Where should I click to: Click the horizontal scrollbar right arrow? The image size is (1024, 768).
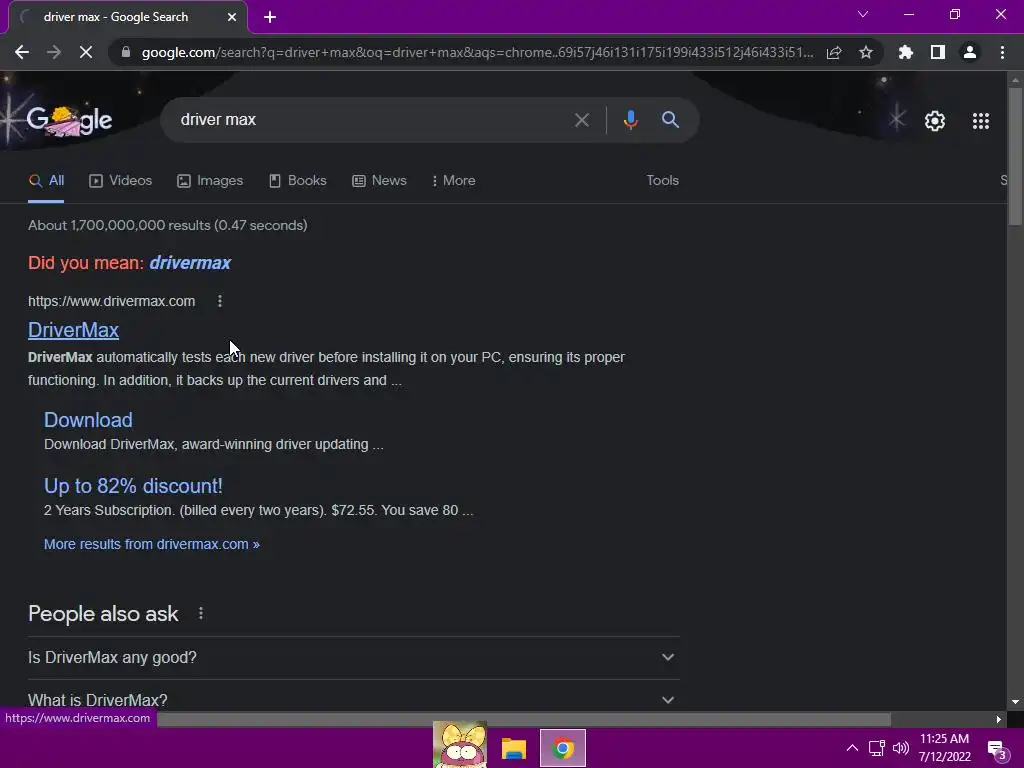(999, 720)
